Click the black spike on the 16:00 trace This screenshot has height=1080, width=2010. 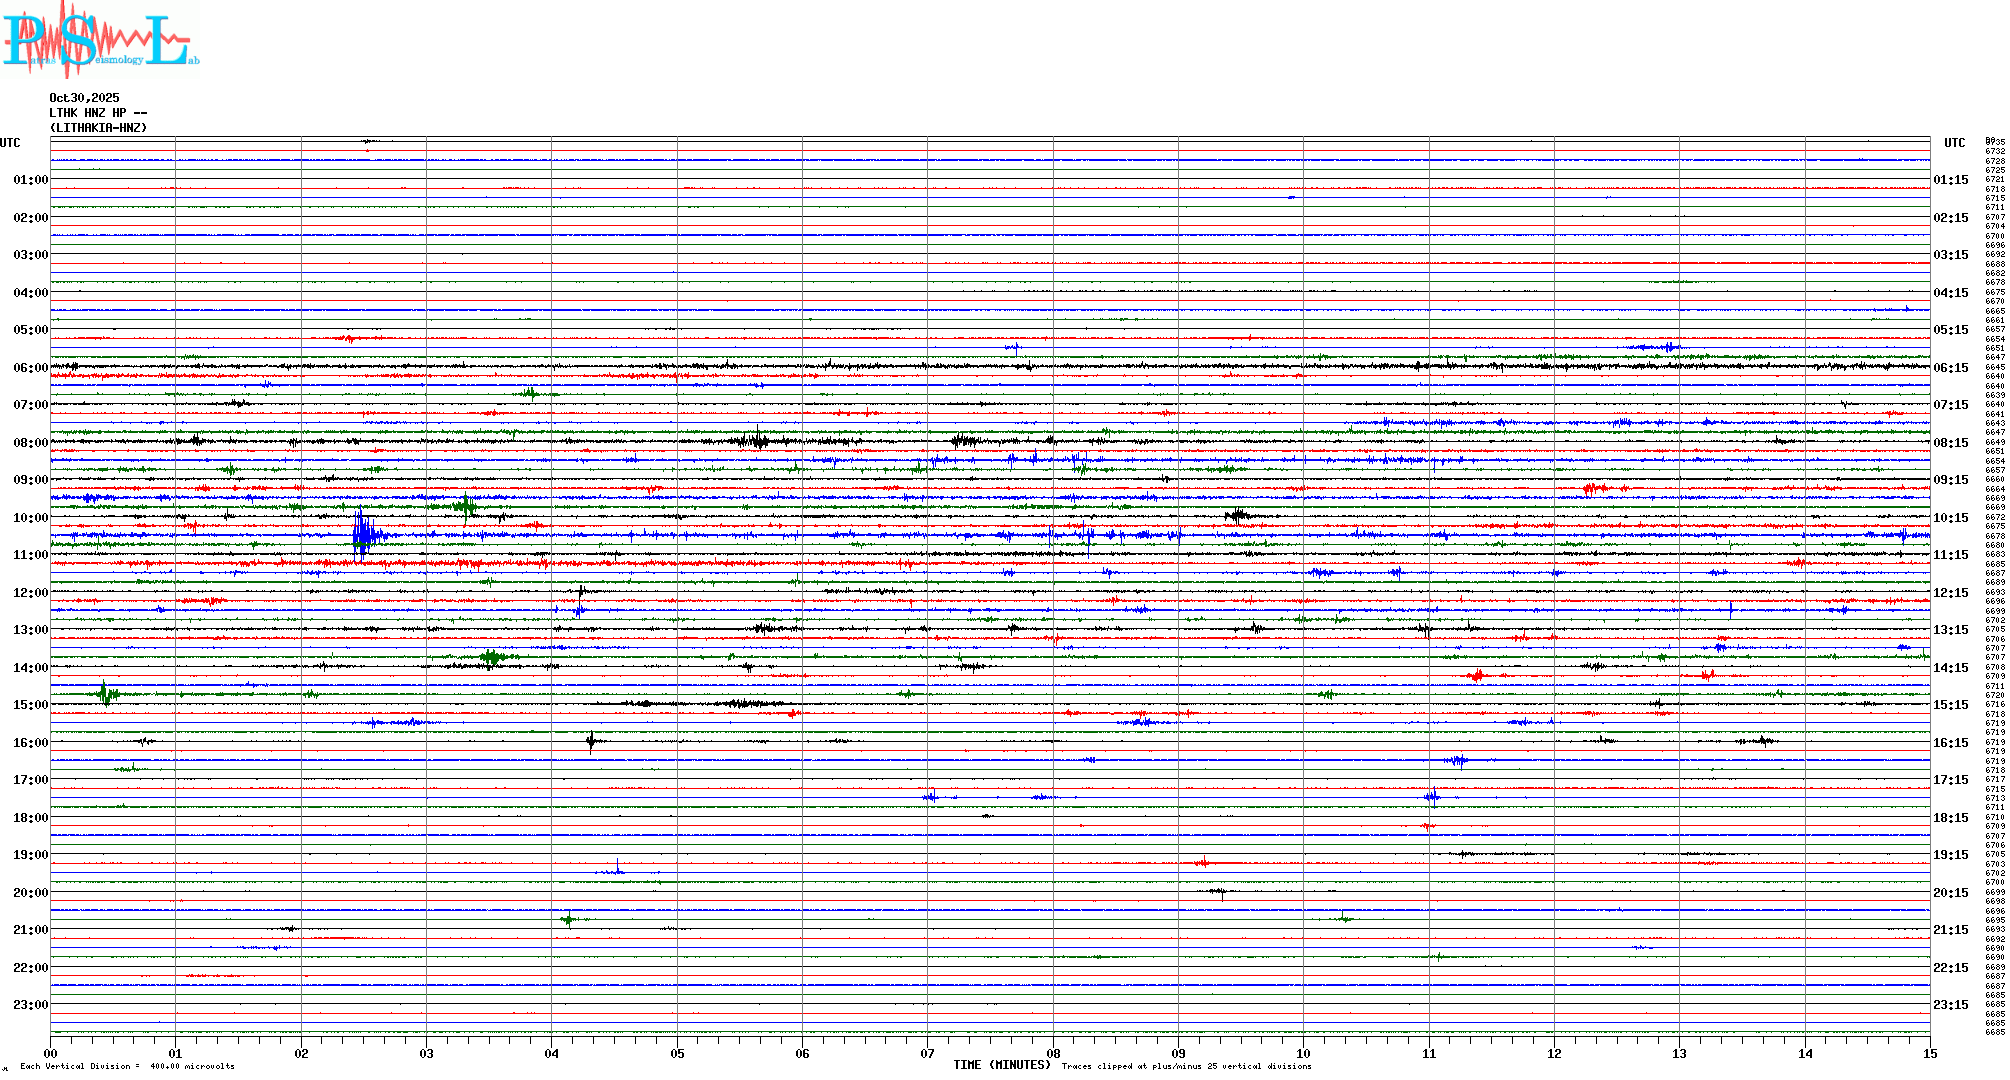click(591, 741)
